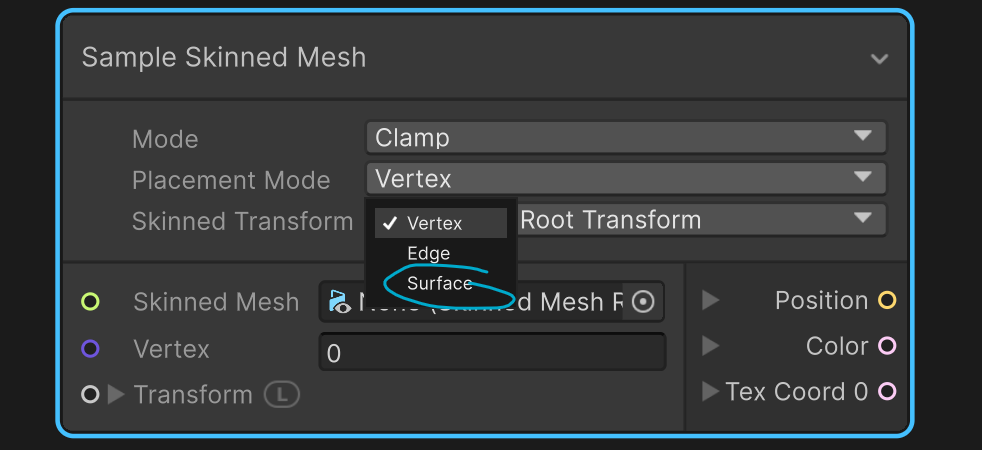
Task: Toggle the Transform local space L badge
Action: pyautogui.click(x=282, y=395)
